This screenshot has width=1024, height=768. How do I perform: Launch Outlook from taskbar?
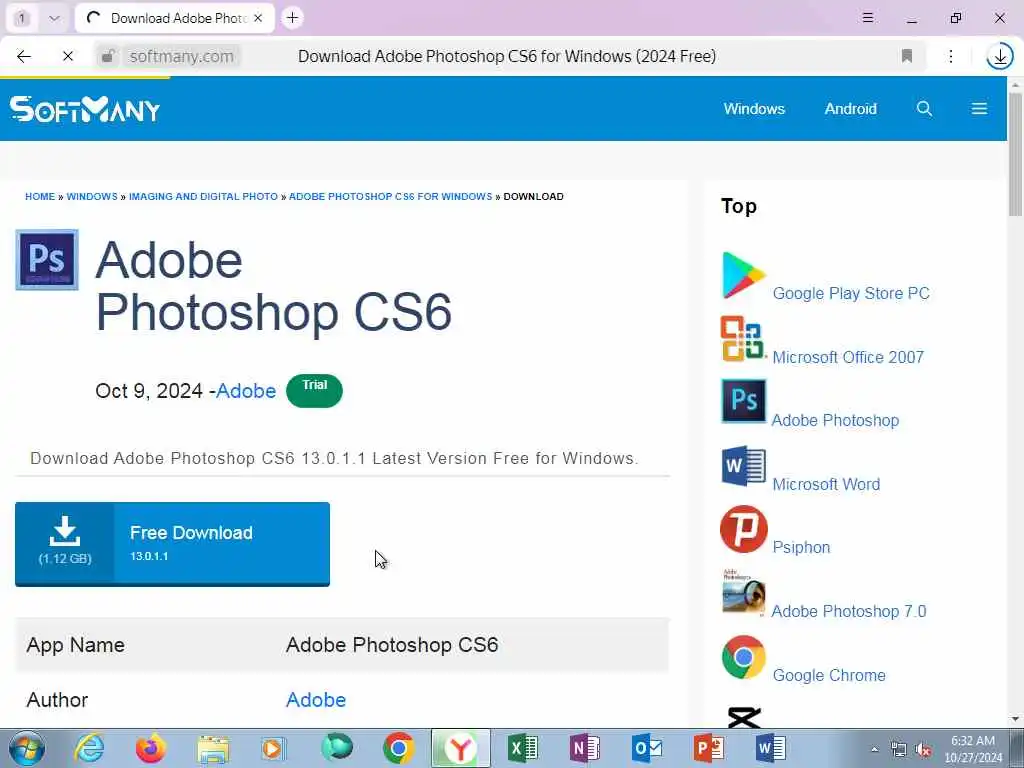pyautogui.click(x=647, y=748)
